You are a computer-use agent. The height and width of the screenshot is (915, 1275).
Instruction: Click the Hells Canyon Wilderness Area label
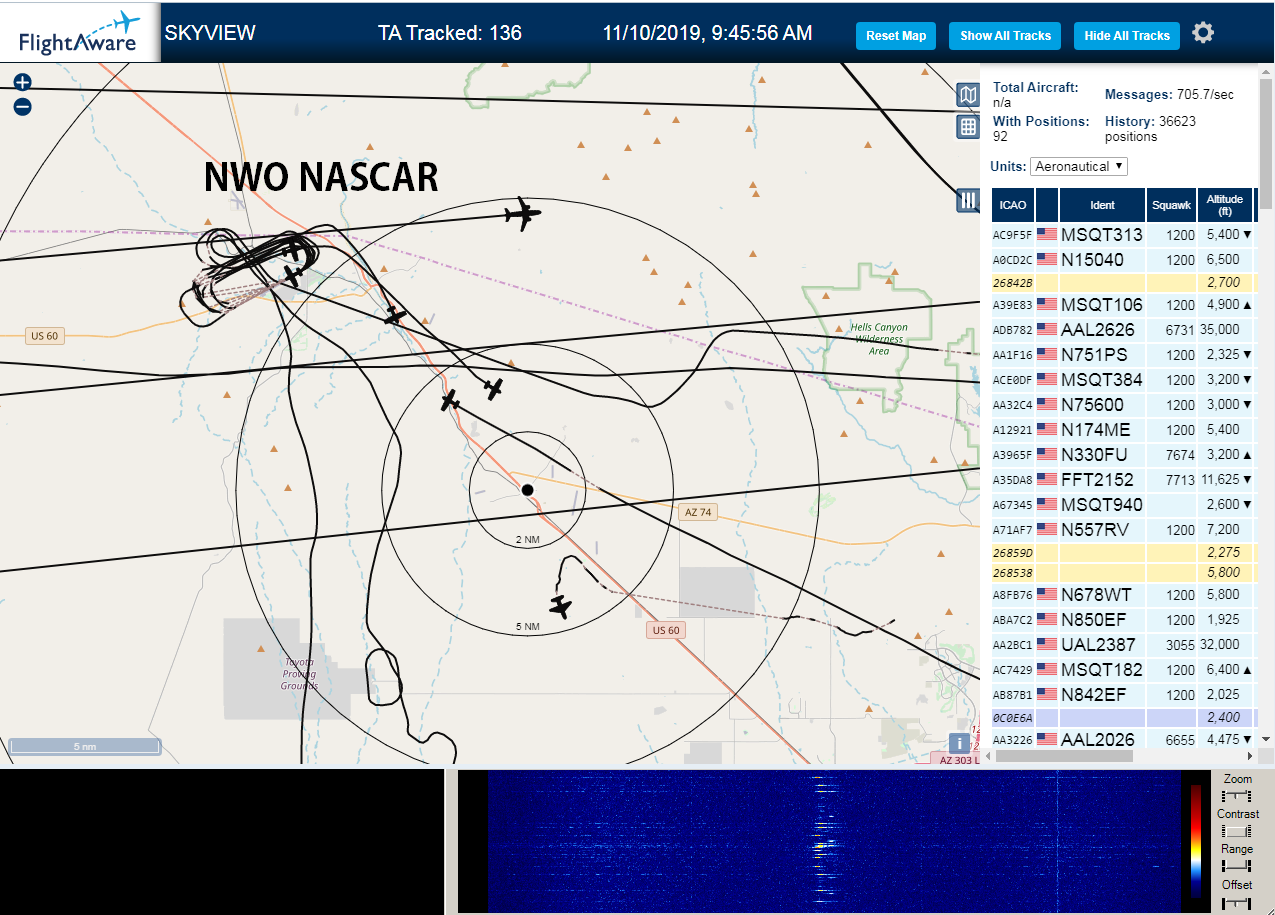pos(878,339)
